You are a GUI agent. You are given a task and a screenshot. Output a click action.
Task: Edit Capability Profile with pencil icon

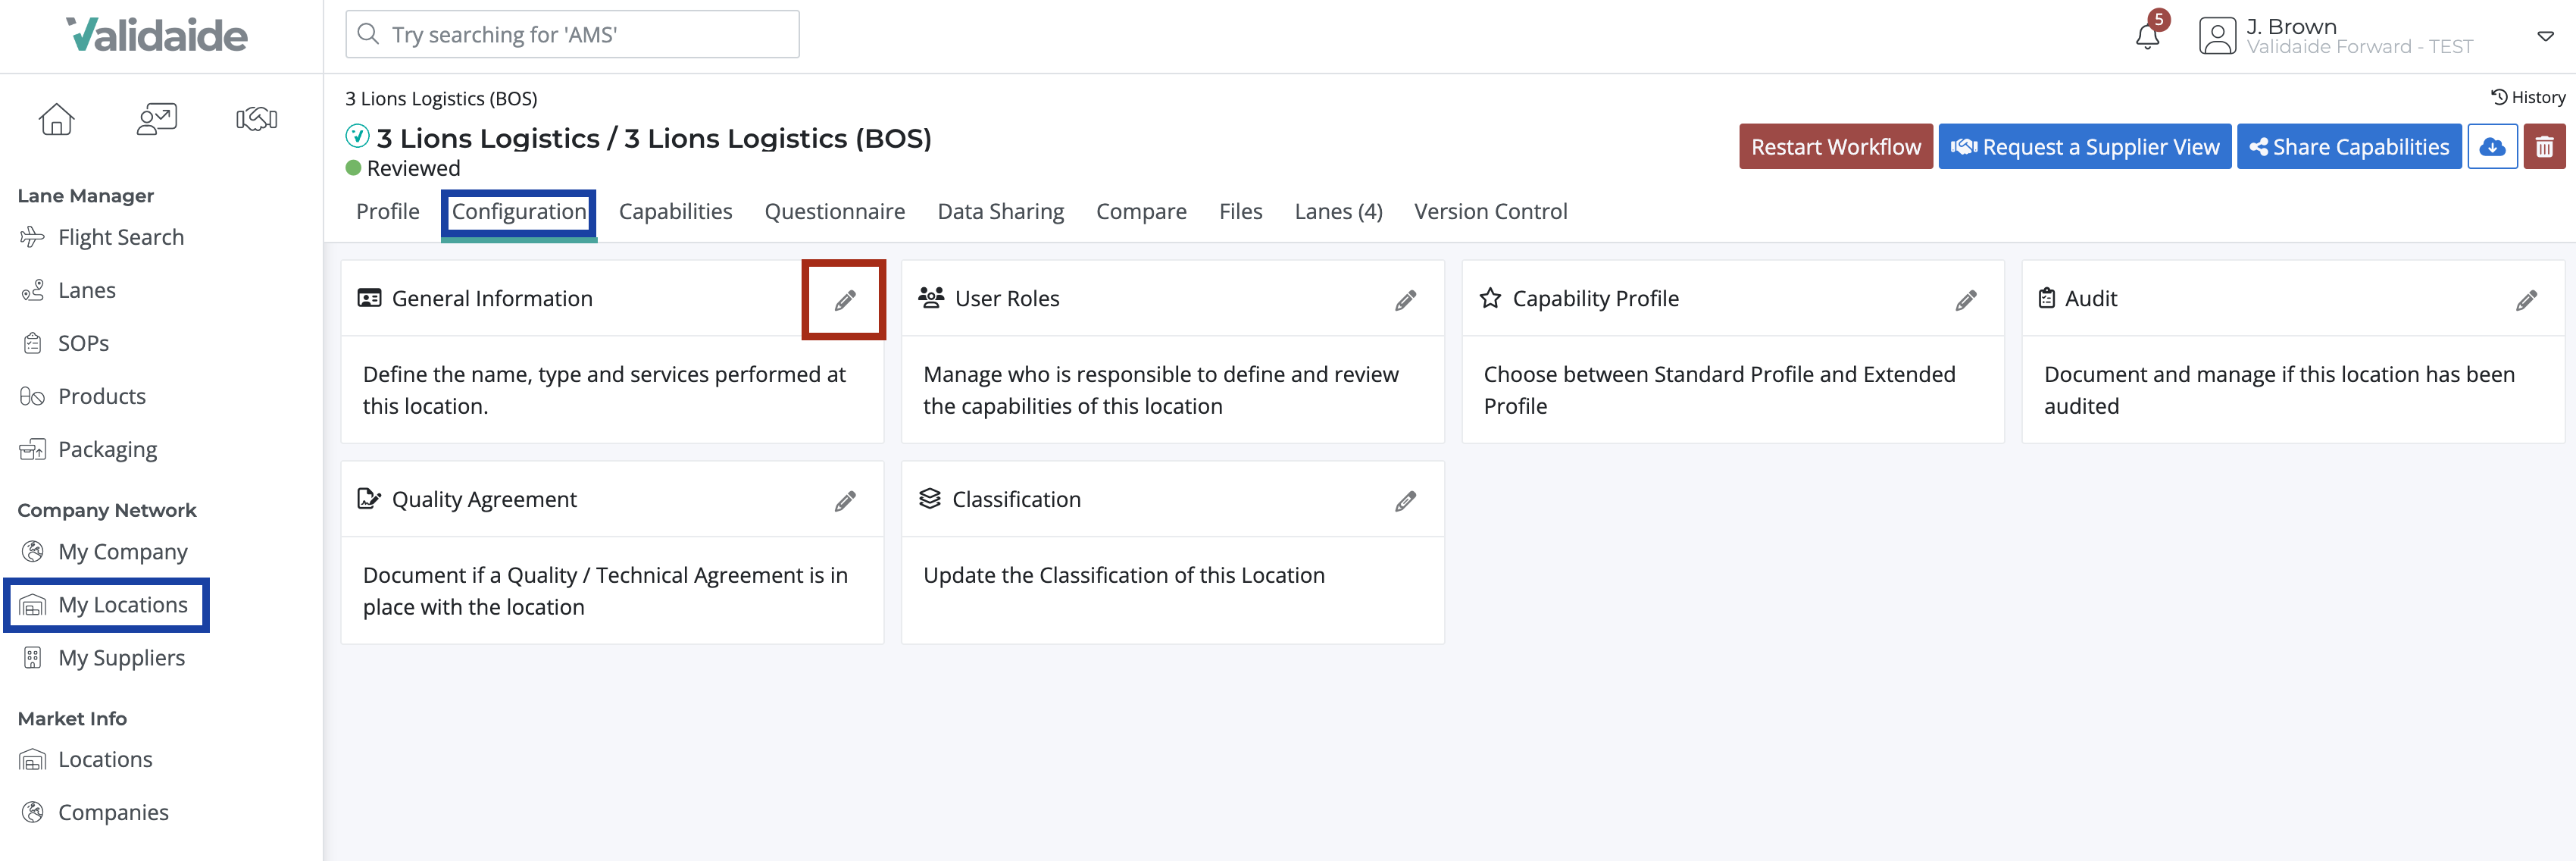click(x=1966, y=300)
